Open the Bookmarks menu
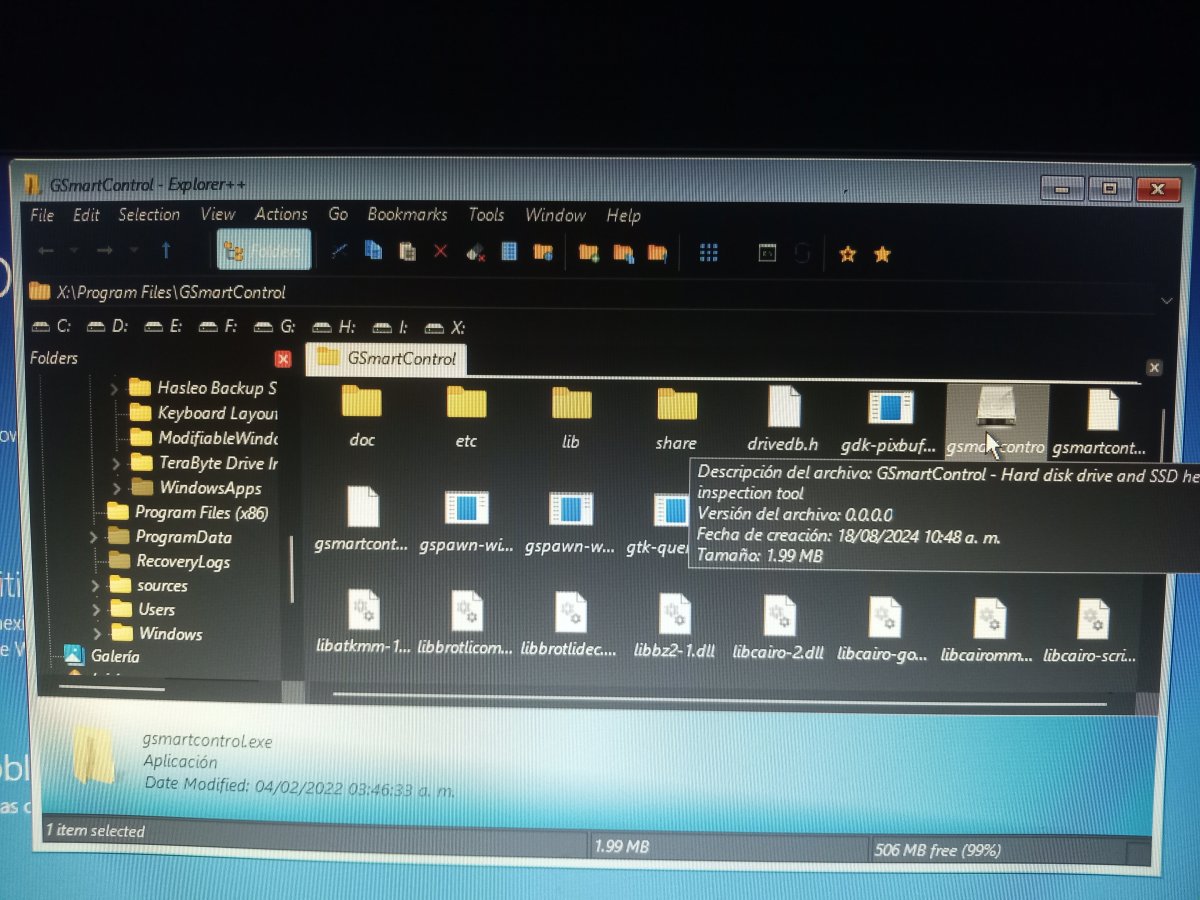Screen dimensions: 1200x900 (407, 215)
